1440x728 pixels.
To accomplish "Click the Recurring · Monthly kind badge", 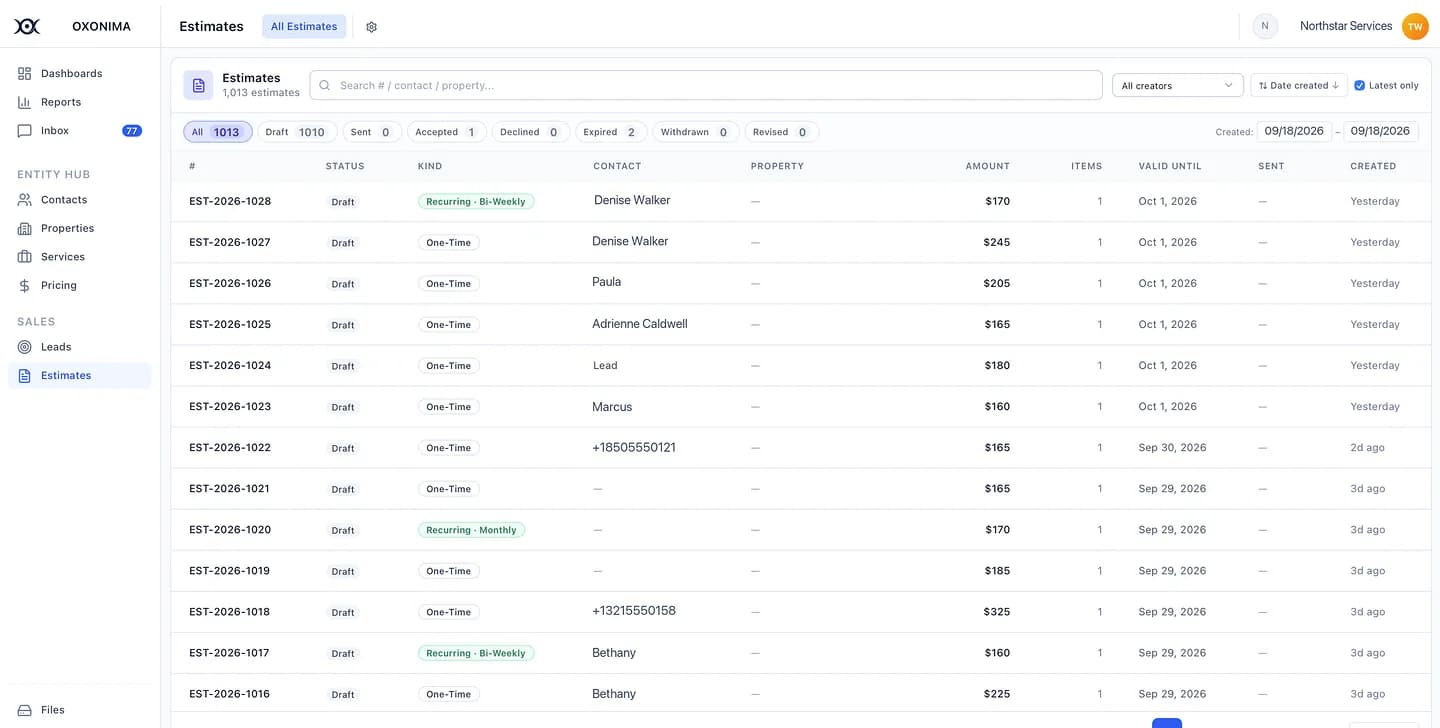I will 471,530.
